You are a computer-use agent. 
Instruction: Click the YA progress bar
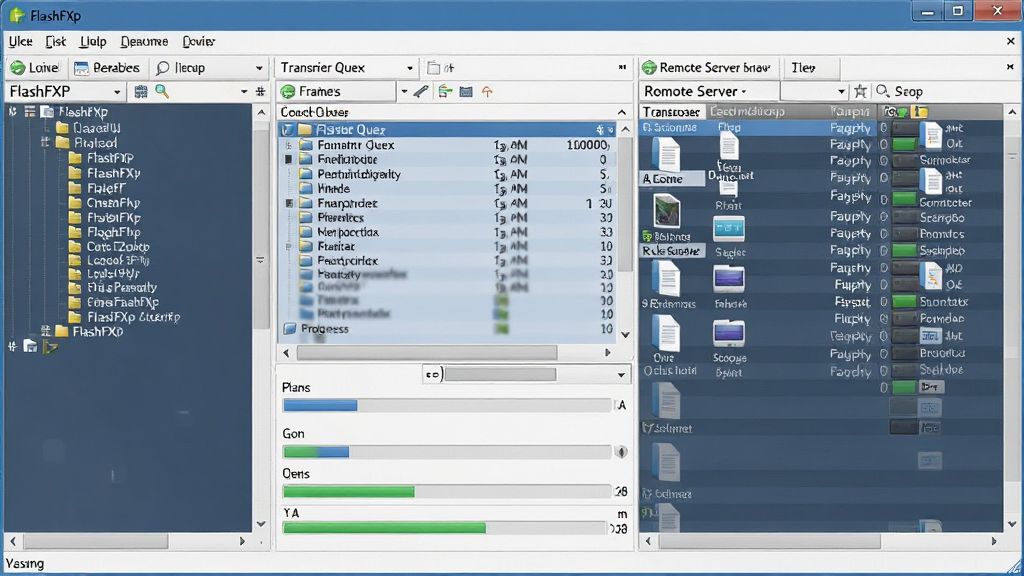point(444,528)
